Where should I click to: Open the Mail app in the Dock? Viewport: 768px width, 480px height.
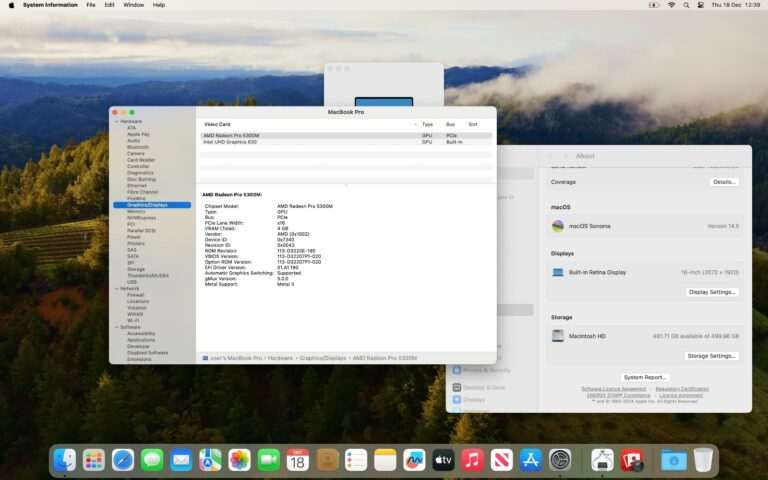pyautogui.click(x=181, y=460)
